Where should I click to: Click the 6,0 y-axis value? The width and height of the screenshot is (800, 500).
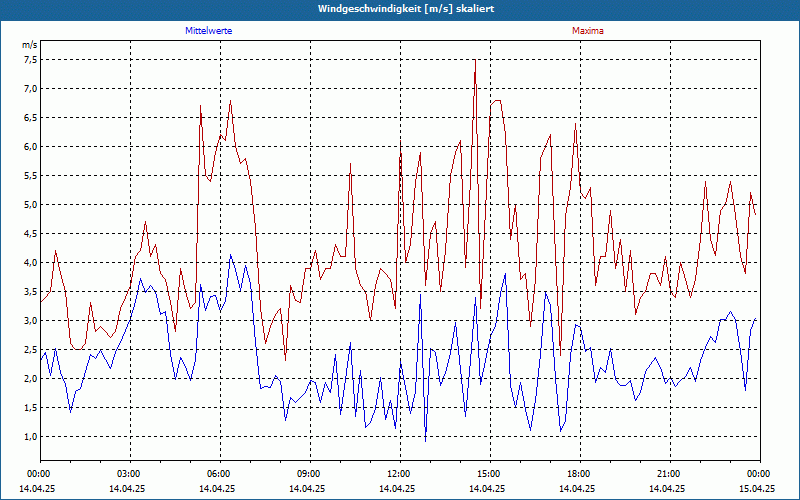pyautogui.click(x=31, y=147)
